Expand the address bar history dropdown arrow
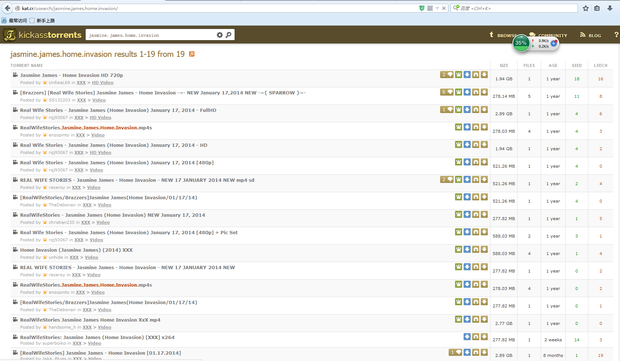Viewport: 620px width, 361px height. point(437,8)
